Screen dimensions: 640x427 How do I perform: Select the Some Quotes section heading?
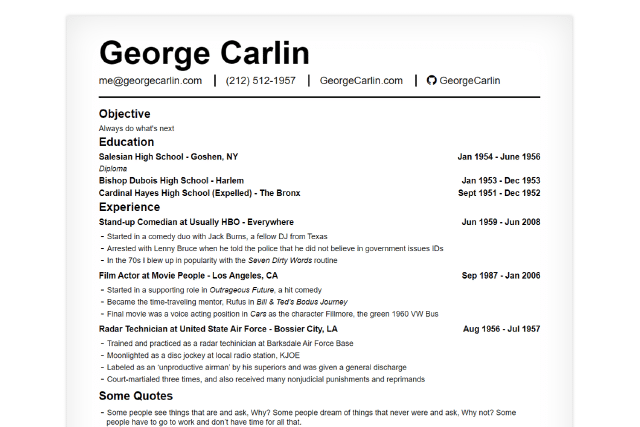138,397
